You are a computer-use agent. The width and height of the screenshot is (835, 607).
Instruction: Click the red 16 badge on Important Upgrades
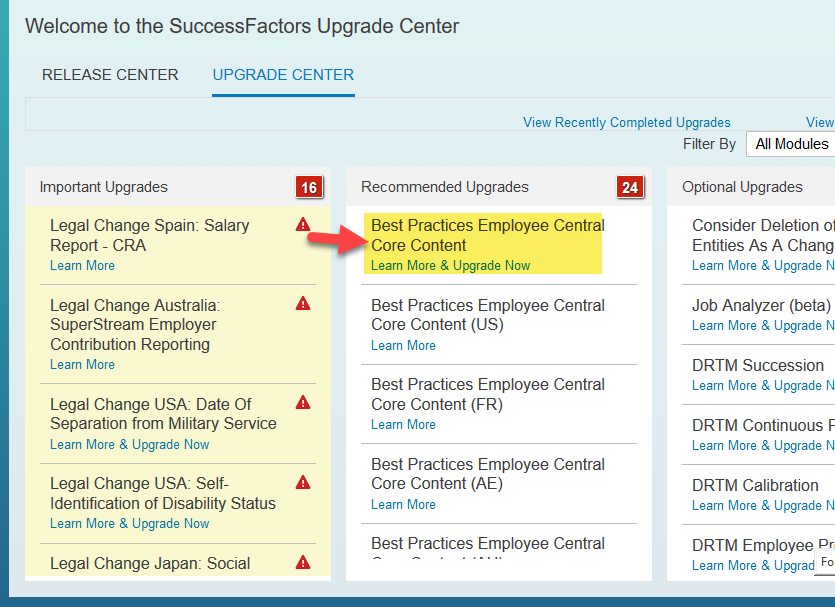(309, 187)
